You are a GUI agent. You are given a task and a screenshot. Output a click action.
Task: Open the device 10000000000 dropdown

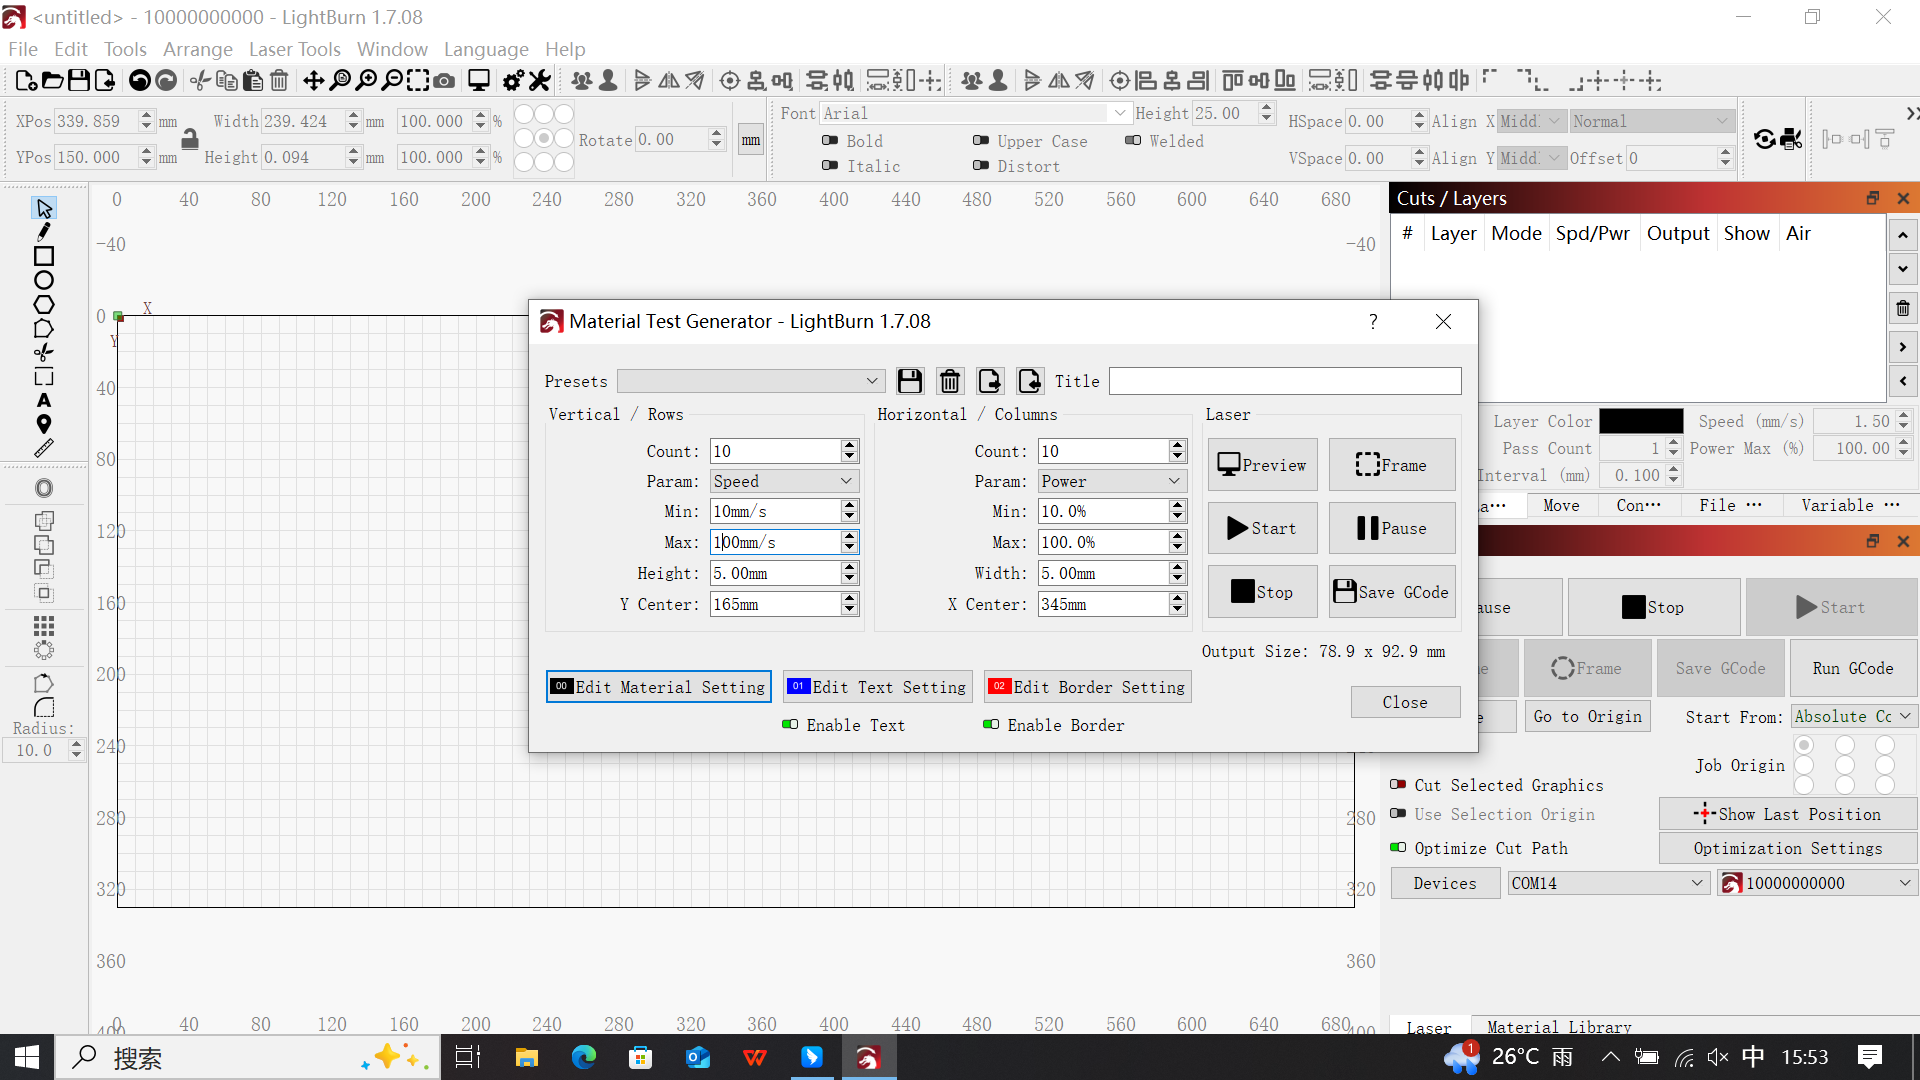[x=1817, y=883]
